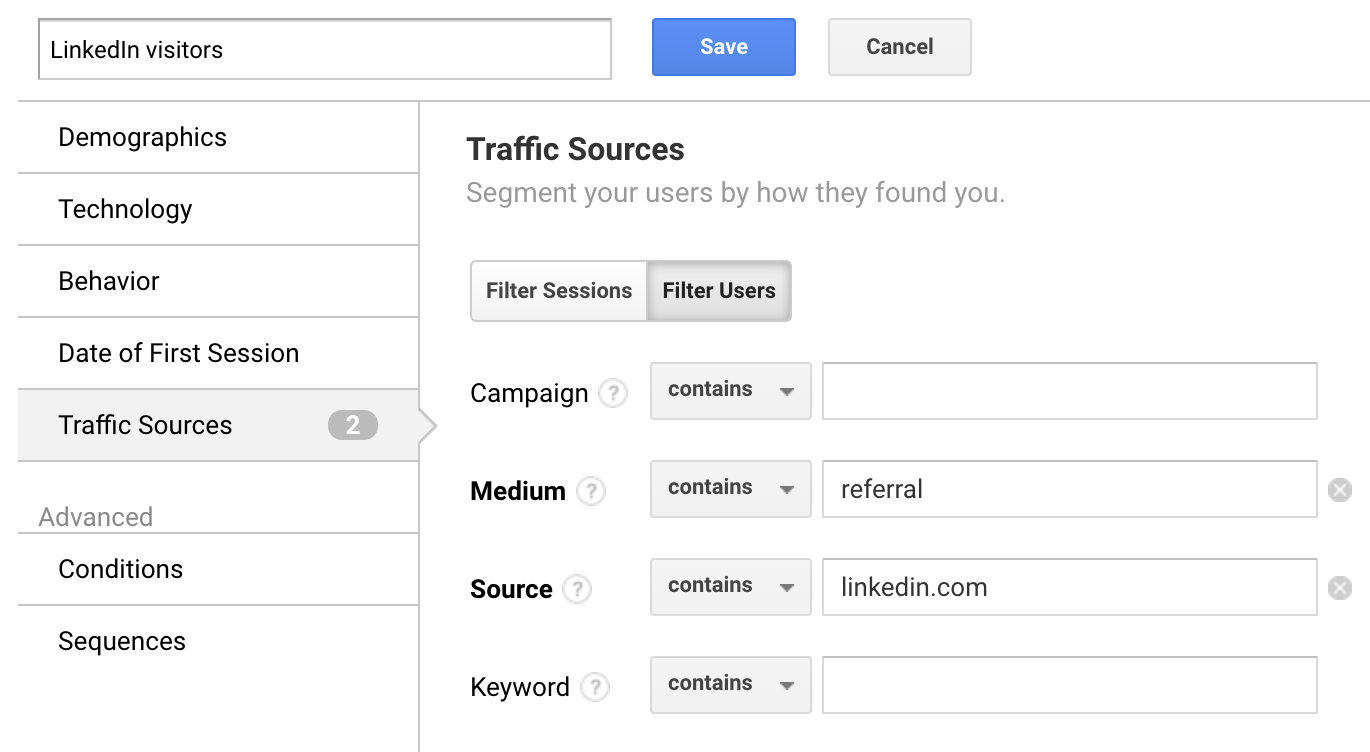The height and width of the screenshot is (752, 1370).
Task: Save the LinkedIn visitors segment
Action: (724, 47)
